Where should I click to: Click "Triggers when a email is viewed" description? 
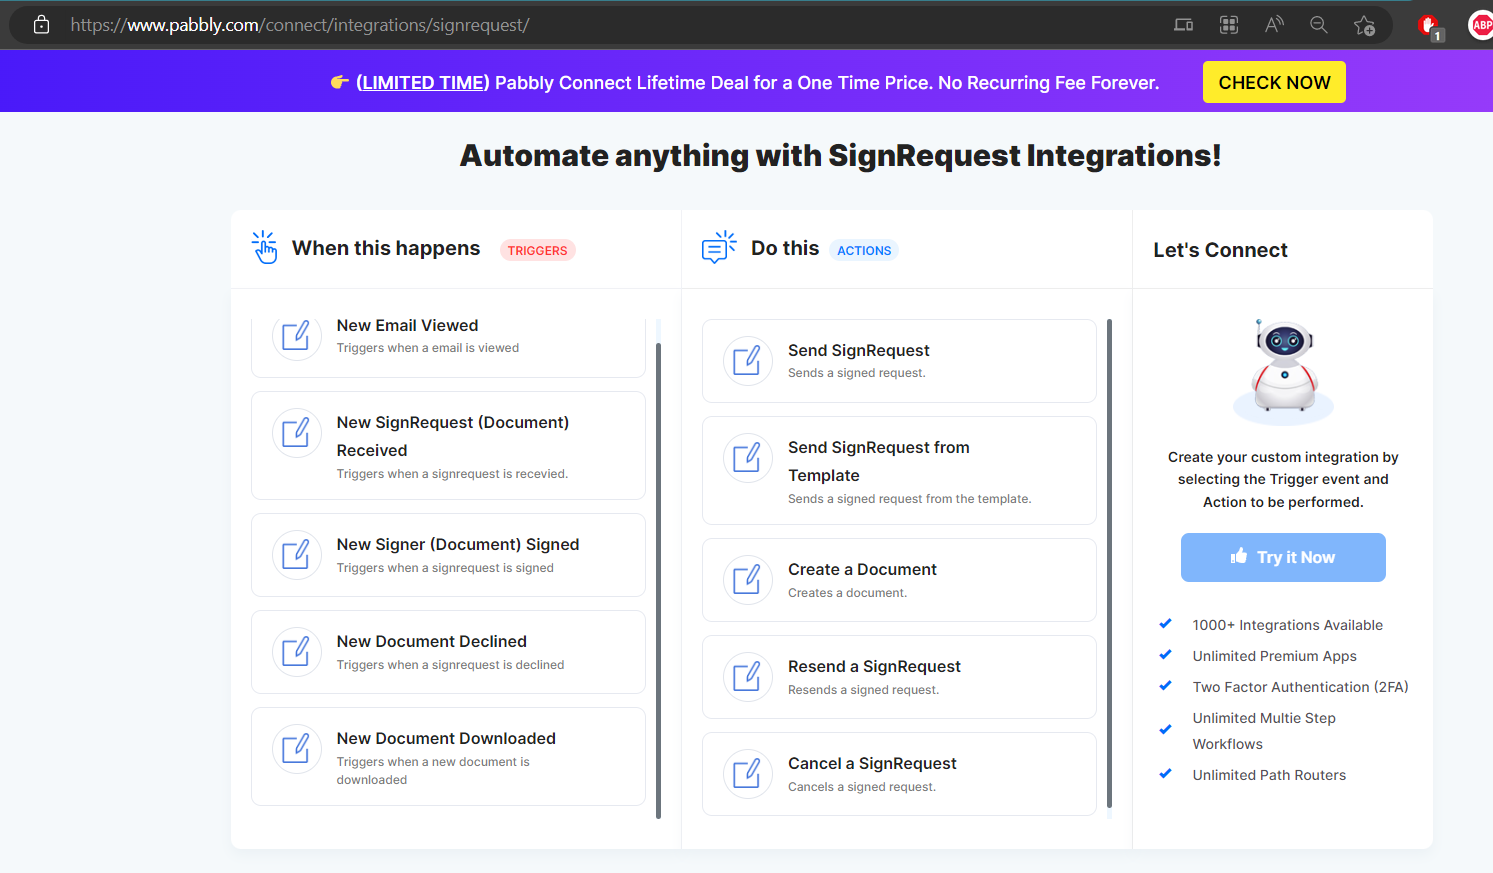tap(427, 348)
